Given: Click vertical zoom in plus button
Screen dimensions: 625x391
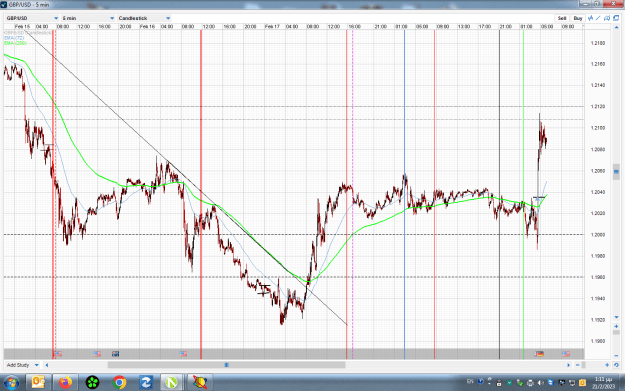Looking at the screenshot, I should point(616,326).
